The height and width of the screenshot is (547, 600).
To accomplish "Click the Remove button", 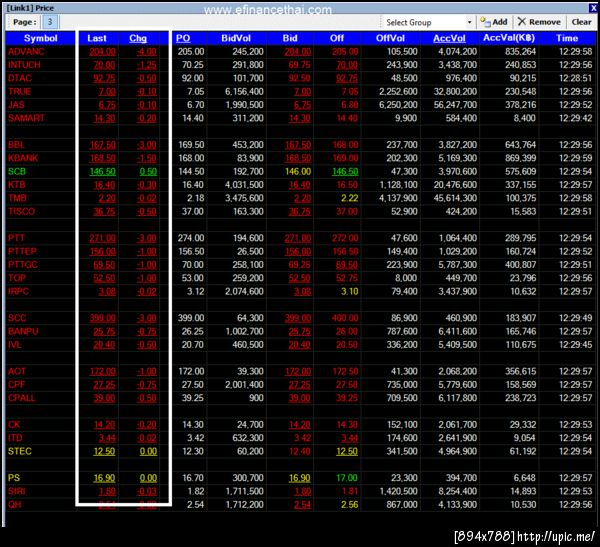I will click(539, 22).
